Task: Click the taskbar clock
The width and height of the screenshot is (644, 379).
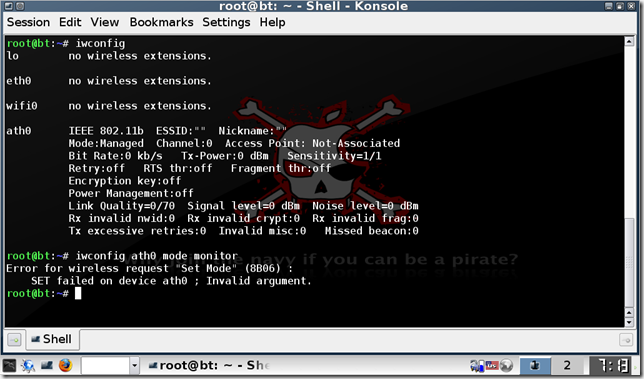Action: tap(610, 365)
